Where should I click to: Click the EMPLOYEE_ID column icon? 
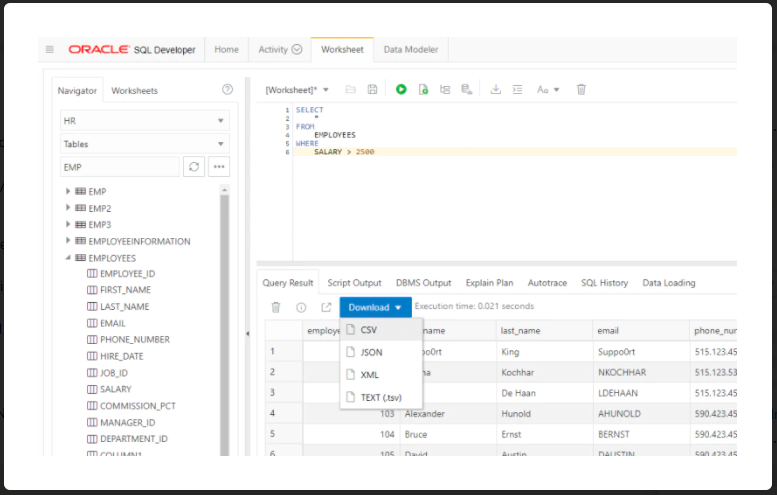click(x=92, y=274)
